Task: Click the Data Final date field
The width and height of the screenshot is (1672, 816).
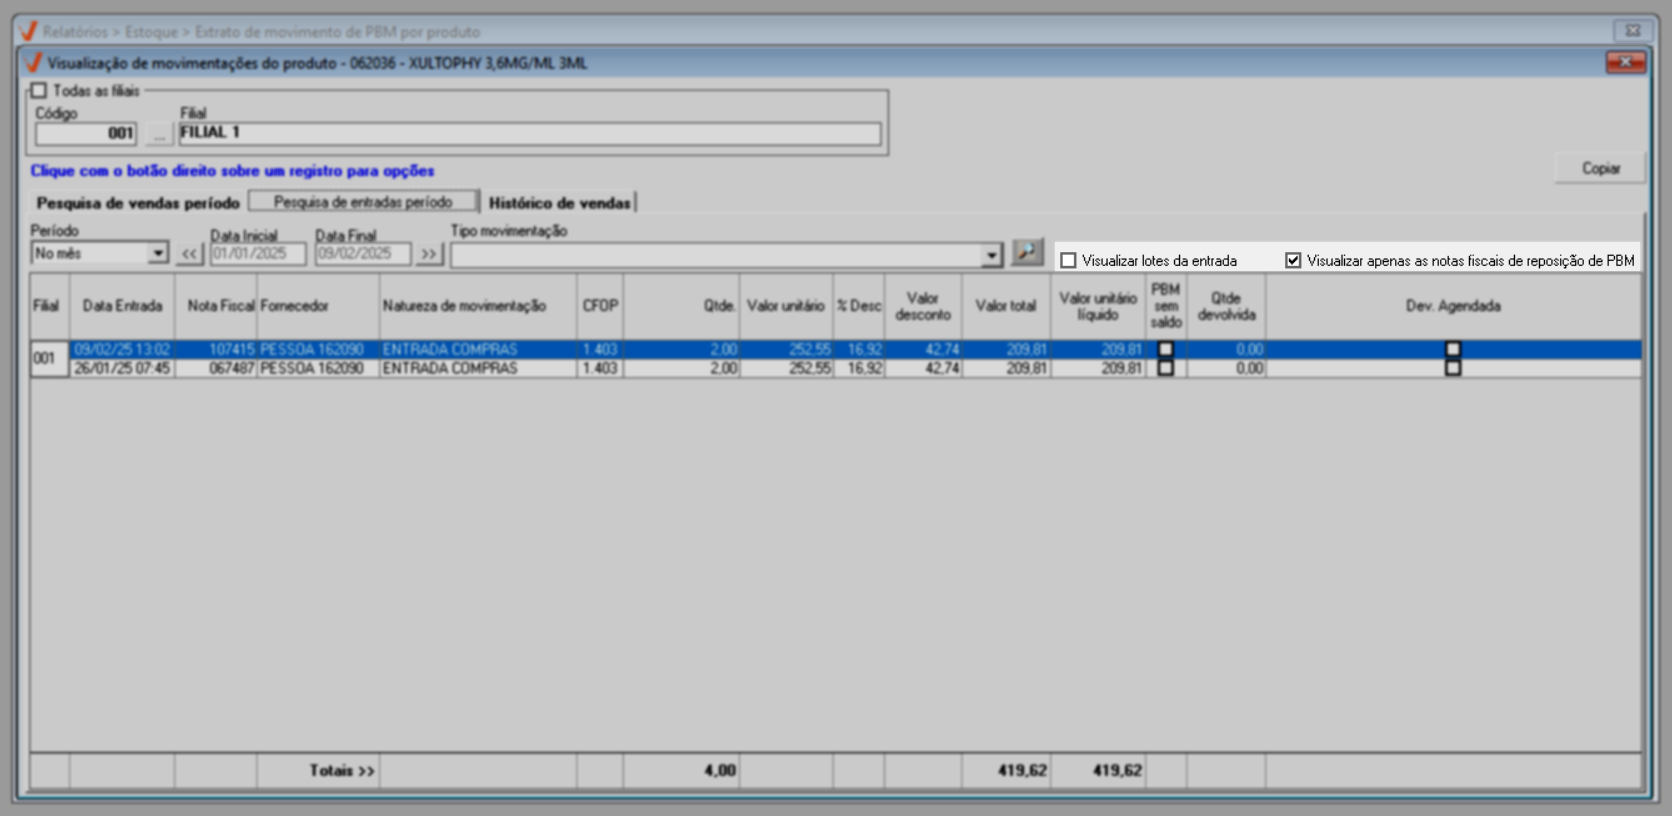Action: tap(363, 254)
